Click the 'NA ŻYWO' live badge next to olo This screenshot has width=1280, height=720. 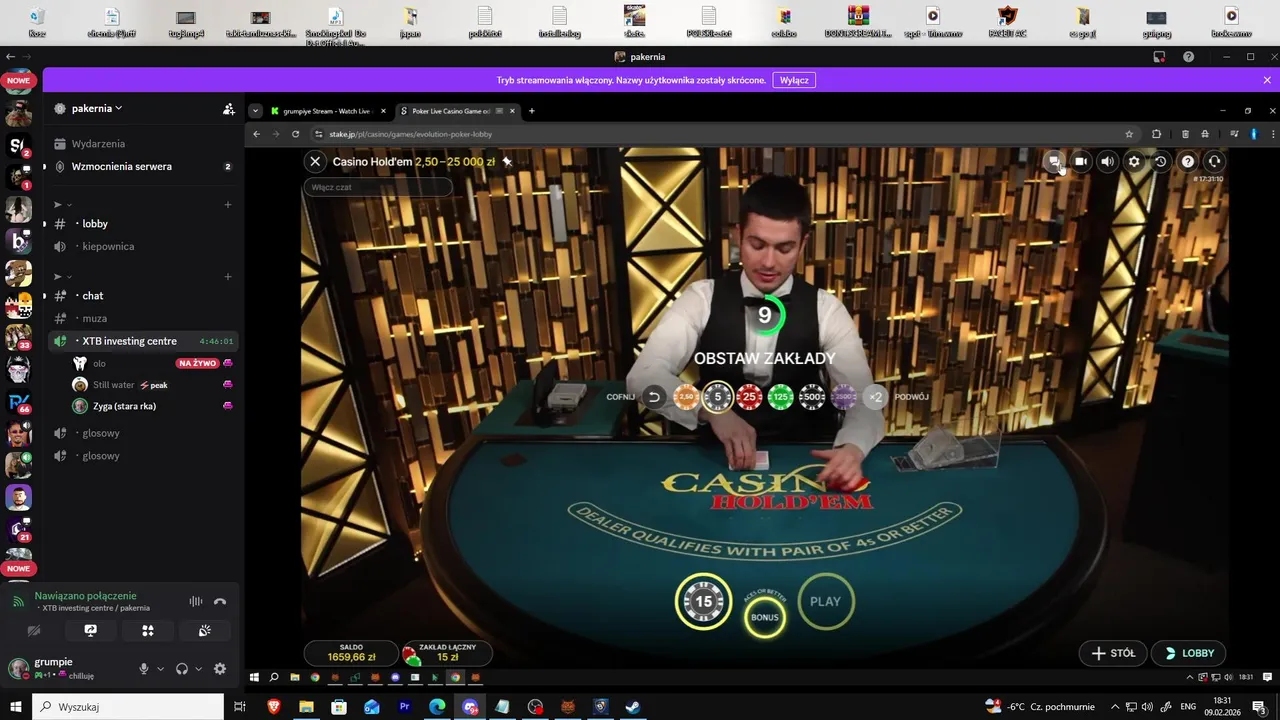pos(197,363)
